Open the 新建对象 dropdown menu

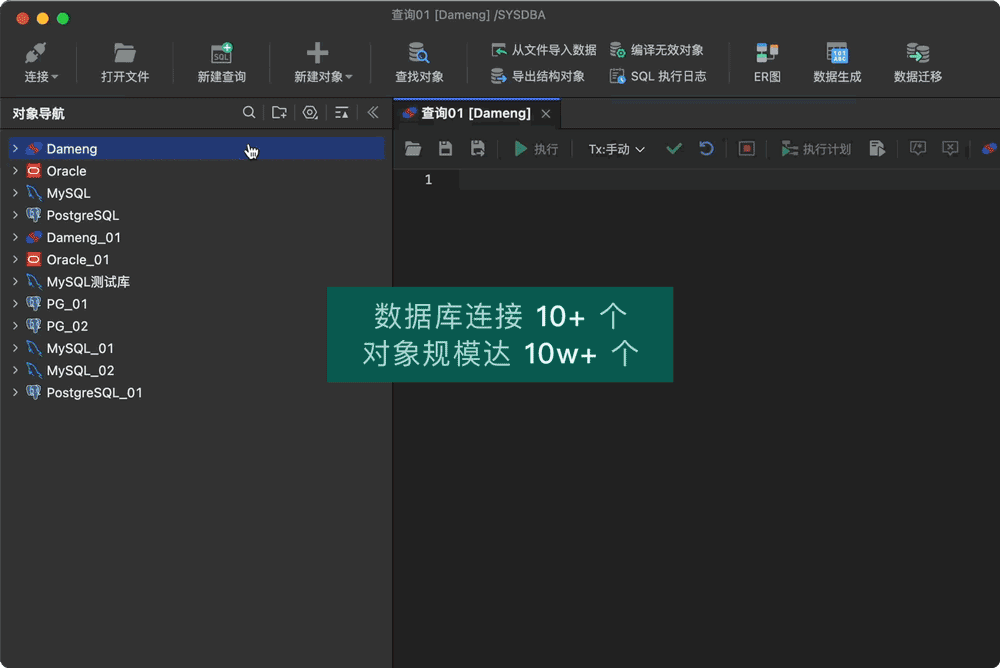[318, 60]
